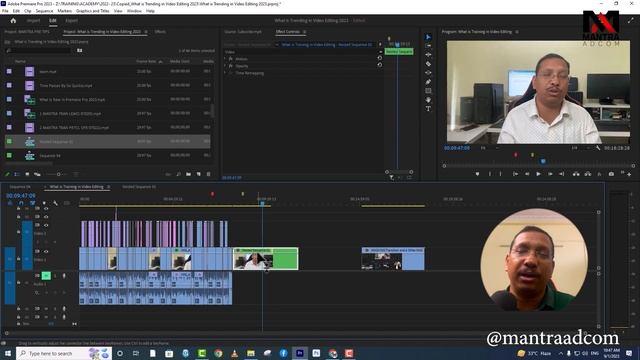Select the Rectangle tool
640x360 pixels.
tap(428, 91)
